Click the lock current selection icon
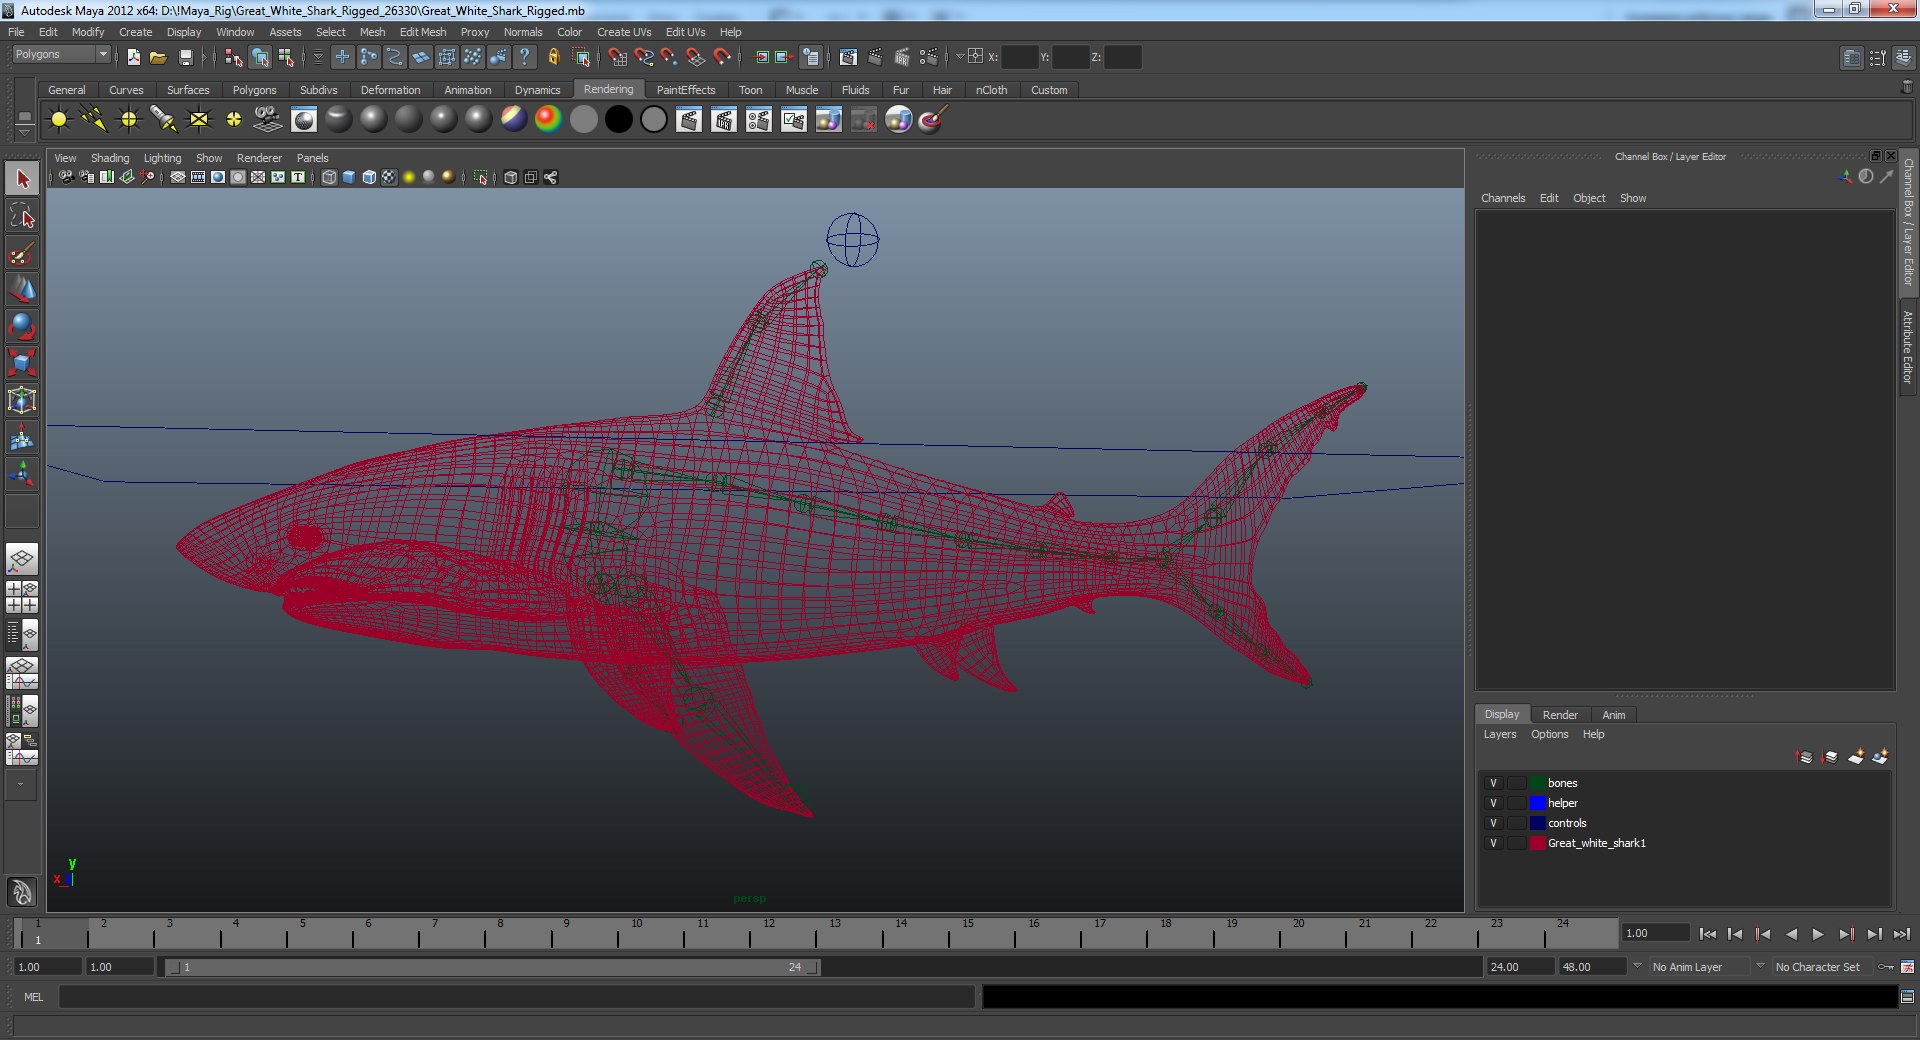The image size is (1920, 1040). coord(553,58)
